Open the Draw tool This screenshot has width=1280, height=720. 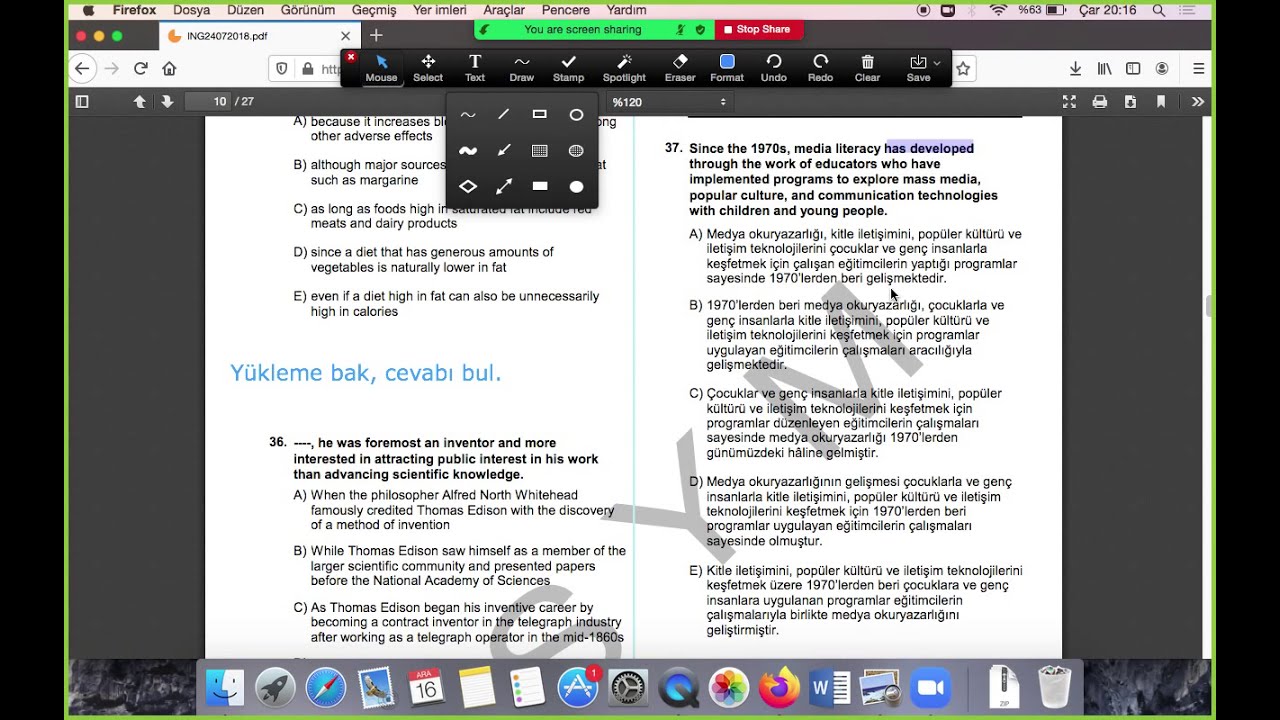click(x=522, y=68)
